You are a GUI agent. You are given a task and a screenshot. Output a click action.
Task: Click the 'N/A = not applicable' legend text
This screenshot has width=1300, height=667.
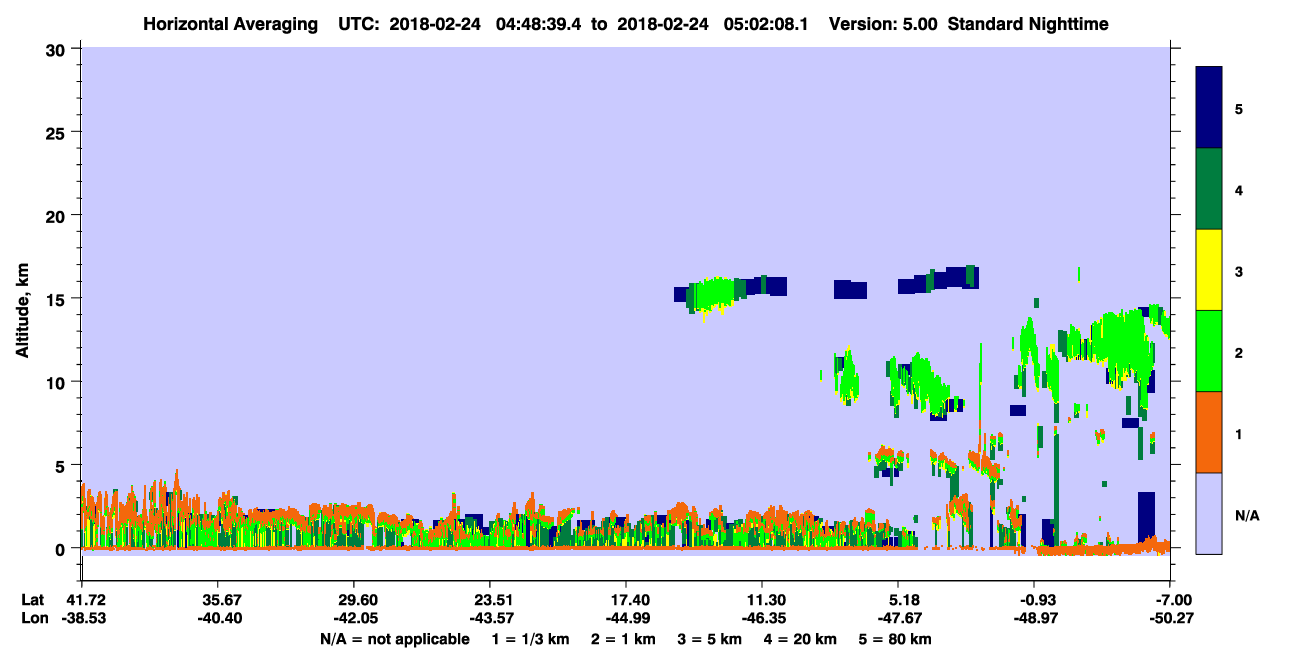coord(395,639)
